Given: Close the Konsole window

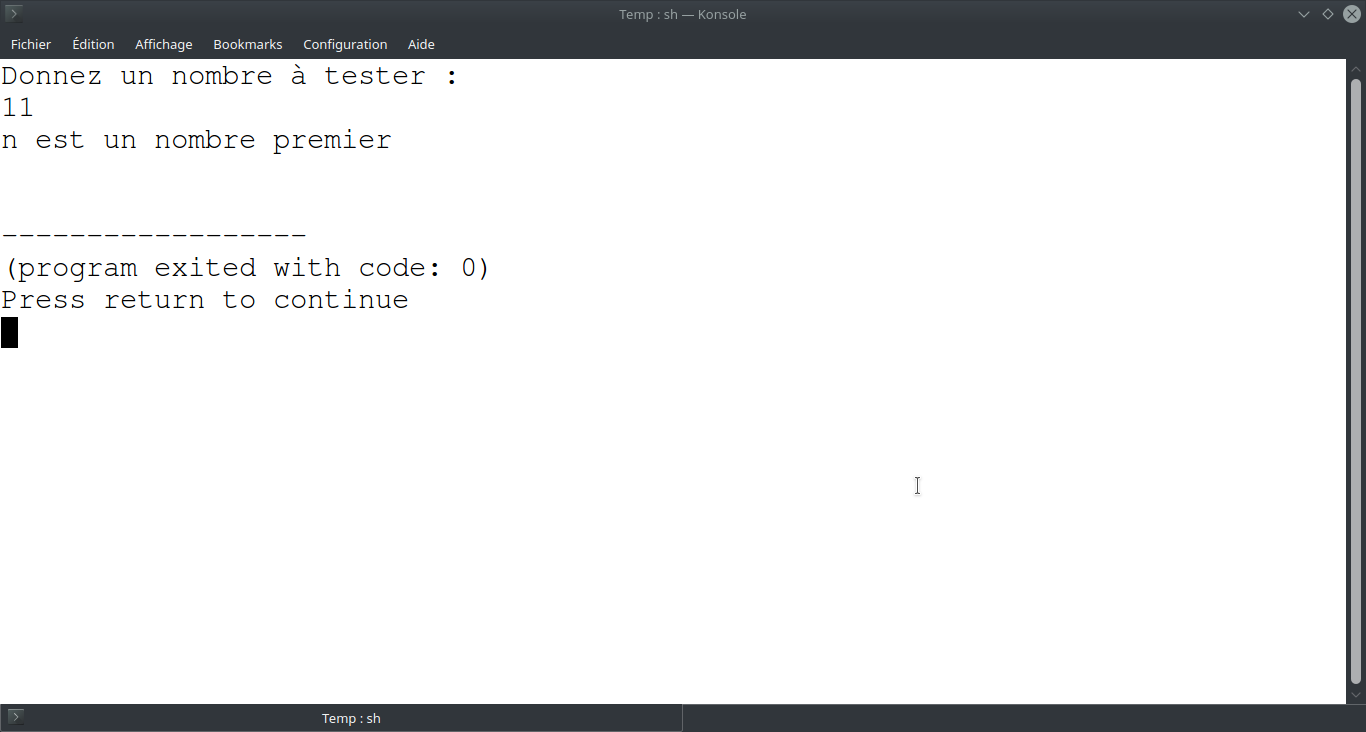Looking at the screenshot, I should [1352, 14].
